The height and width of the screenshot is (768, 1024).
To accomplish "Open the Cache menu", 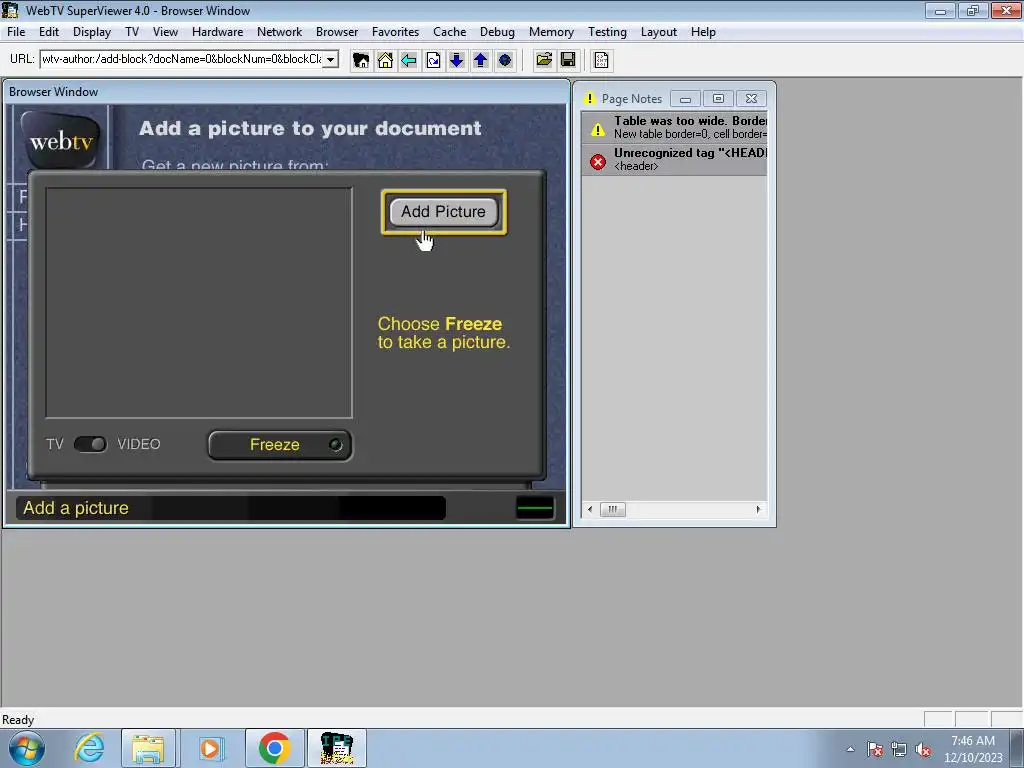I will tap(449, 32).
